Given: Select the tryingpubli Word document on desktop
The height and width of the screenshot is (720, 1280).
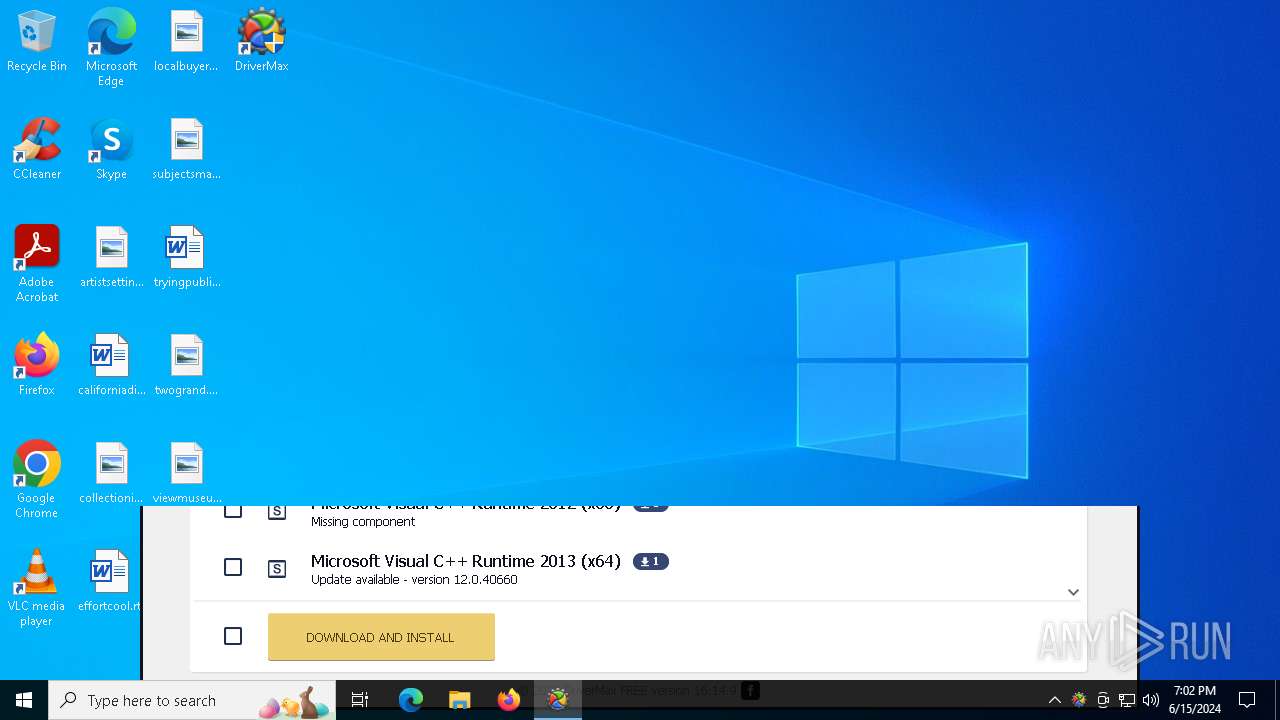Looking at the screenshot, I should (x=186, y=258).
